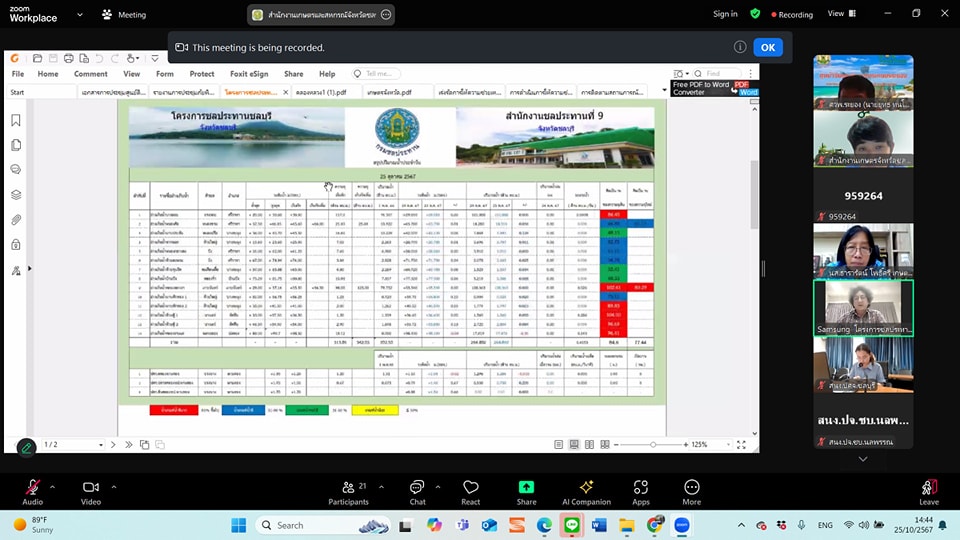Viewport: 960px width, 540px height.
Task: Expand audio options arrow beside Audio
Action: [x=53, y=487]
